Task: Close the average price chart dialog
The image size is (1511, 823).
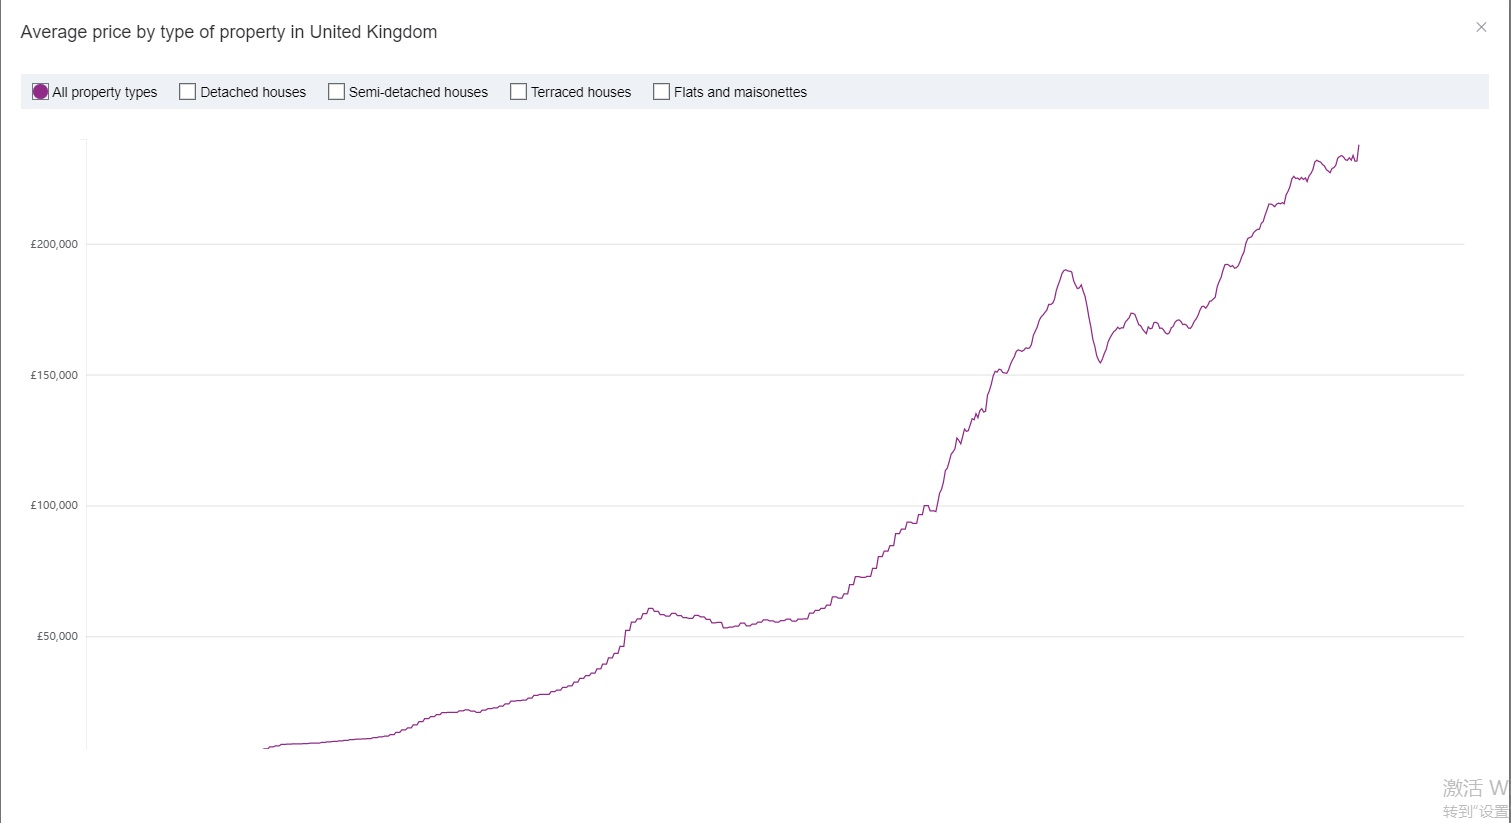Action: coord(1481,27)
